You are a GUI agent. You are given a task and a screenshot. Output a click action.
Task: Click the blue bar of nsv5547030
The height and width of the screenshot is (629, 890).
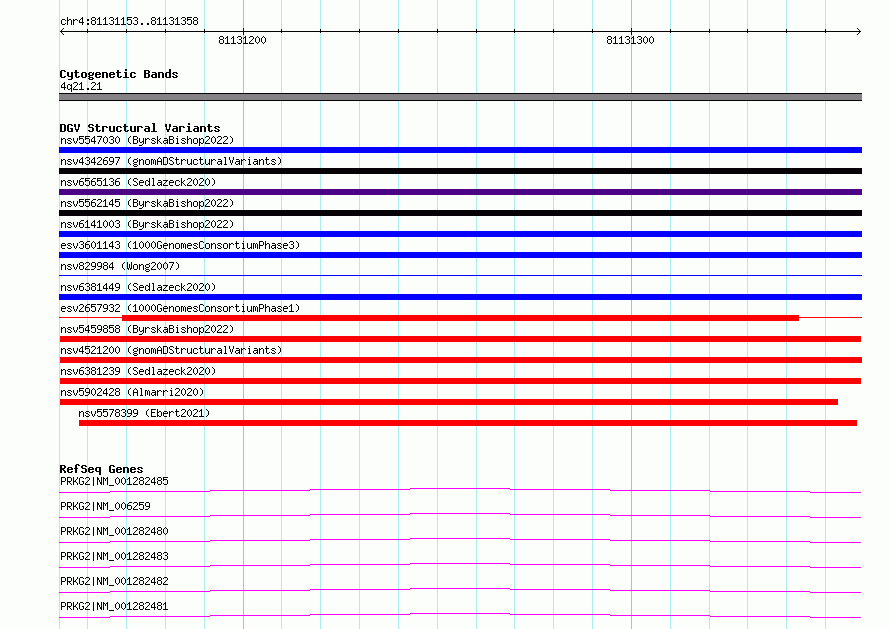pyautogui.click(x=460, y=150)
